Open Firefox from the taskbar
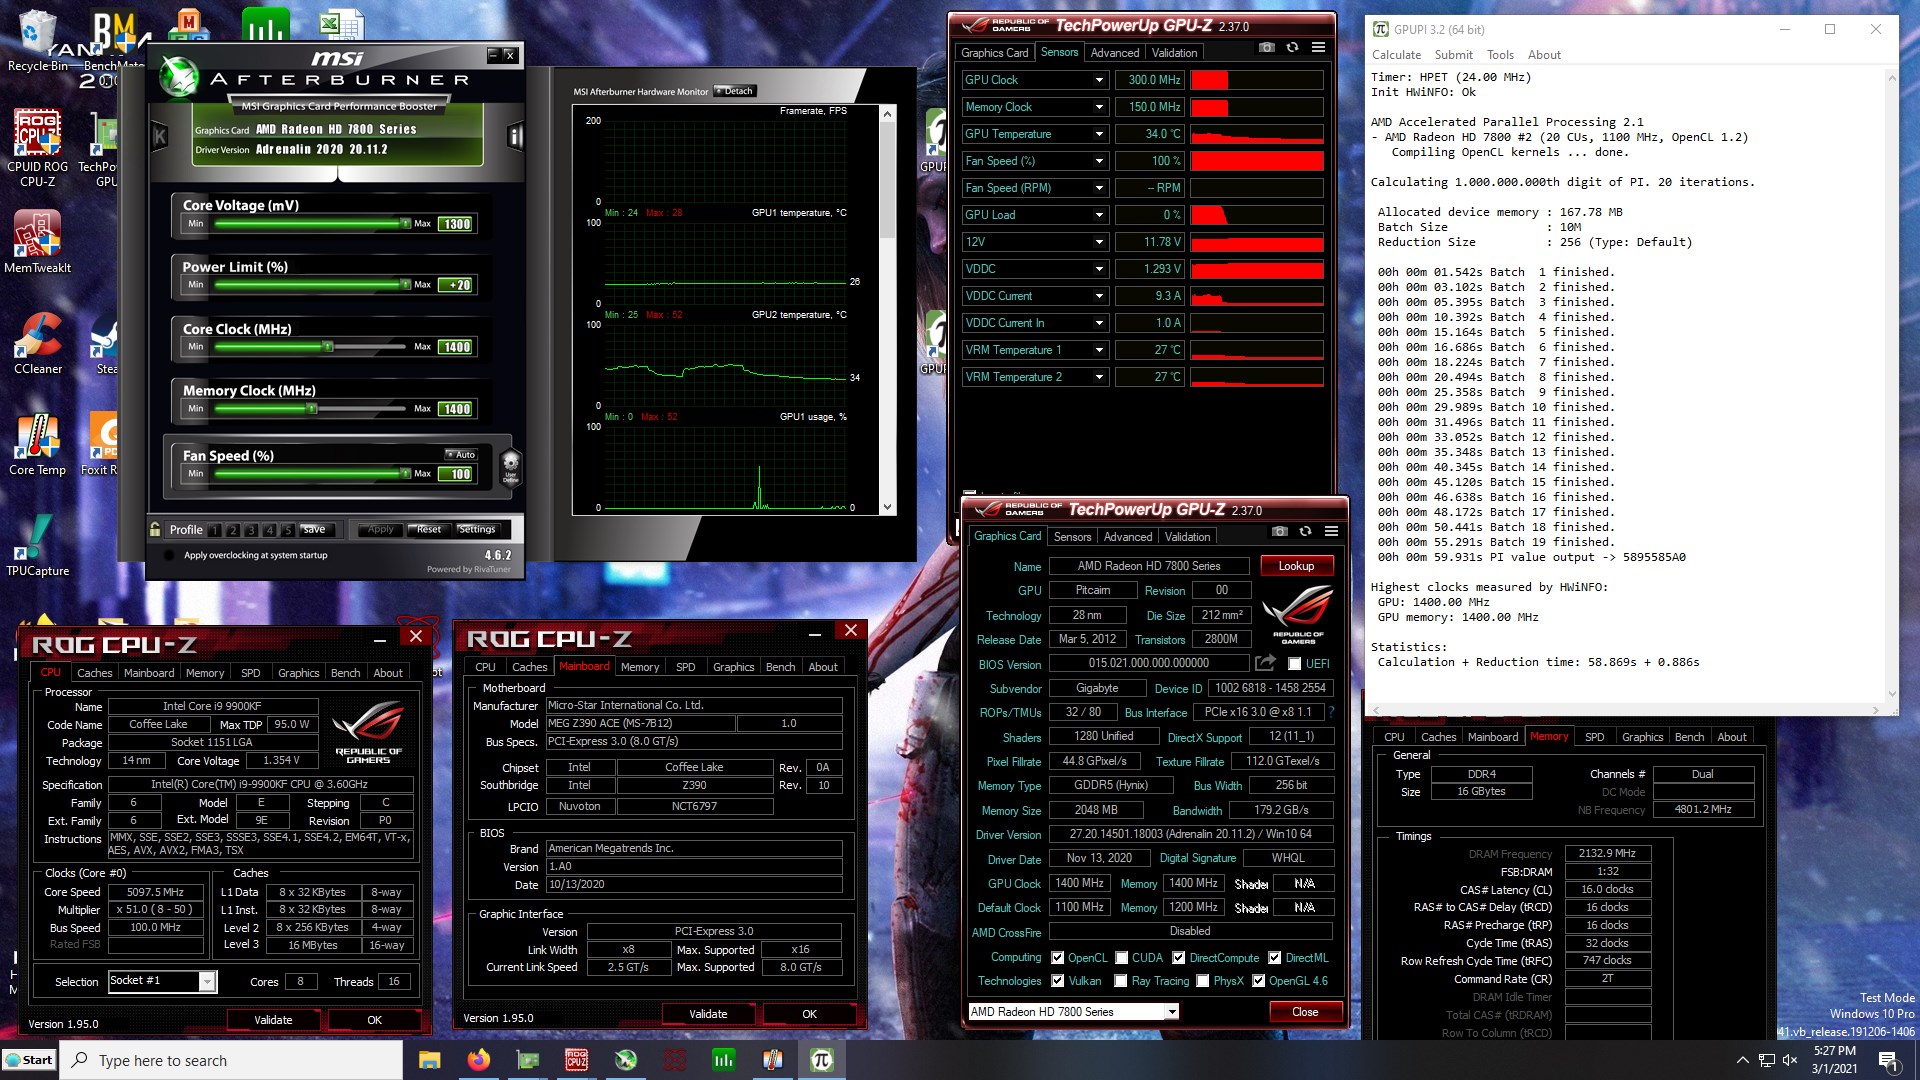1920x1080 pixels. coord(479,1060)
